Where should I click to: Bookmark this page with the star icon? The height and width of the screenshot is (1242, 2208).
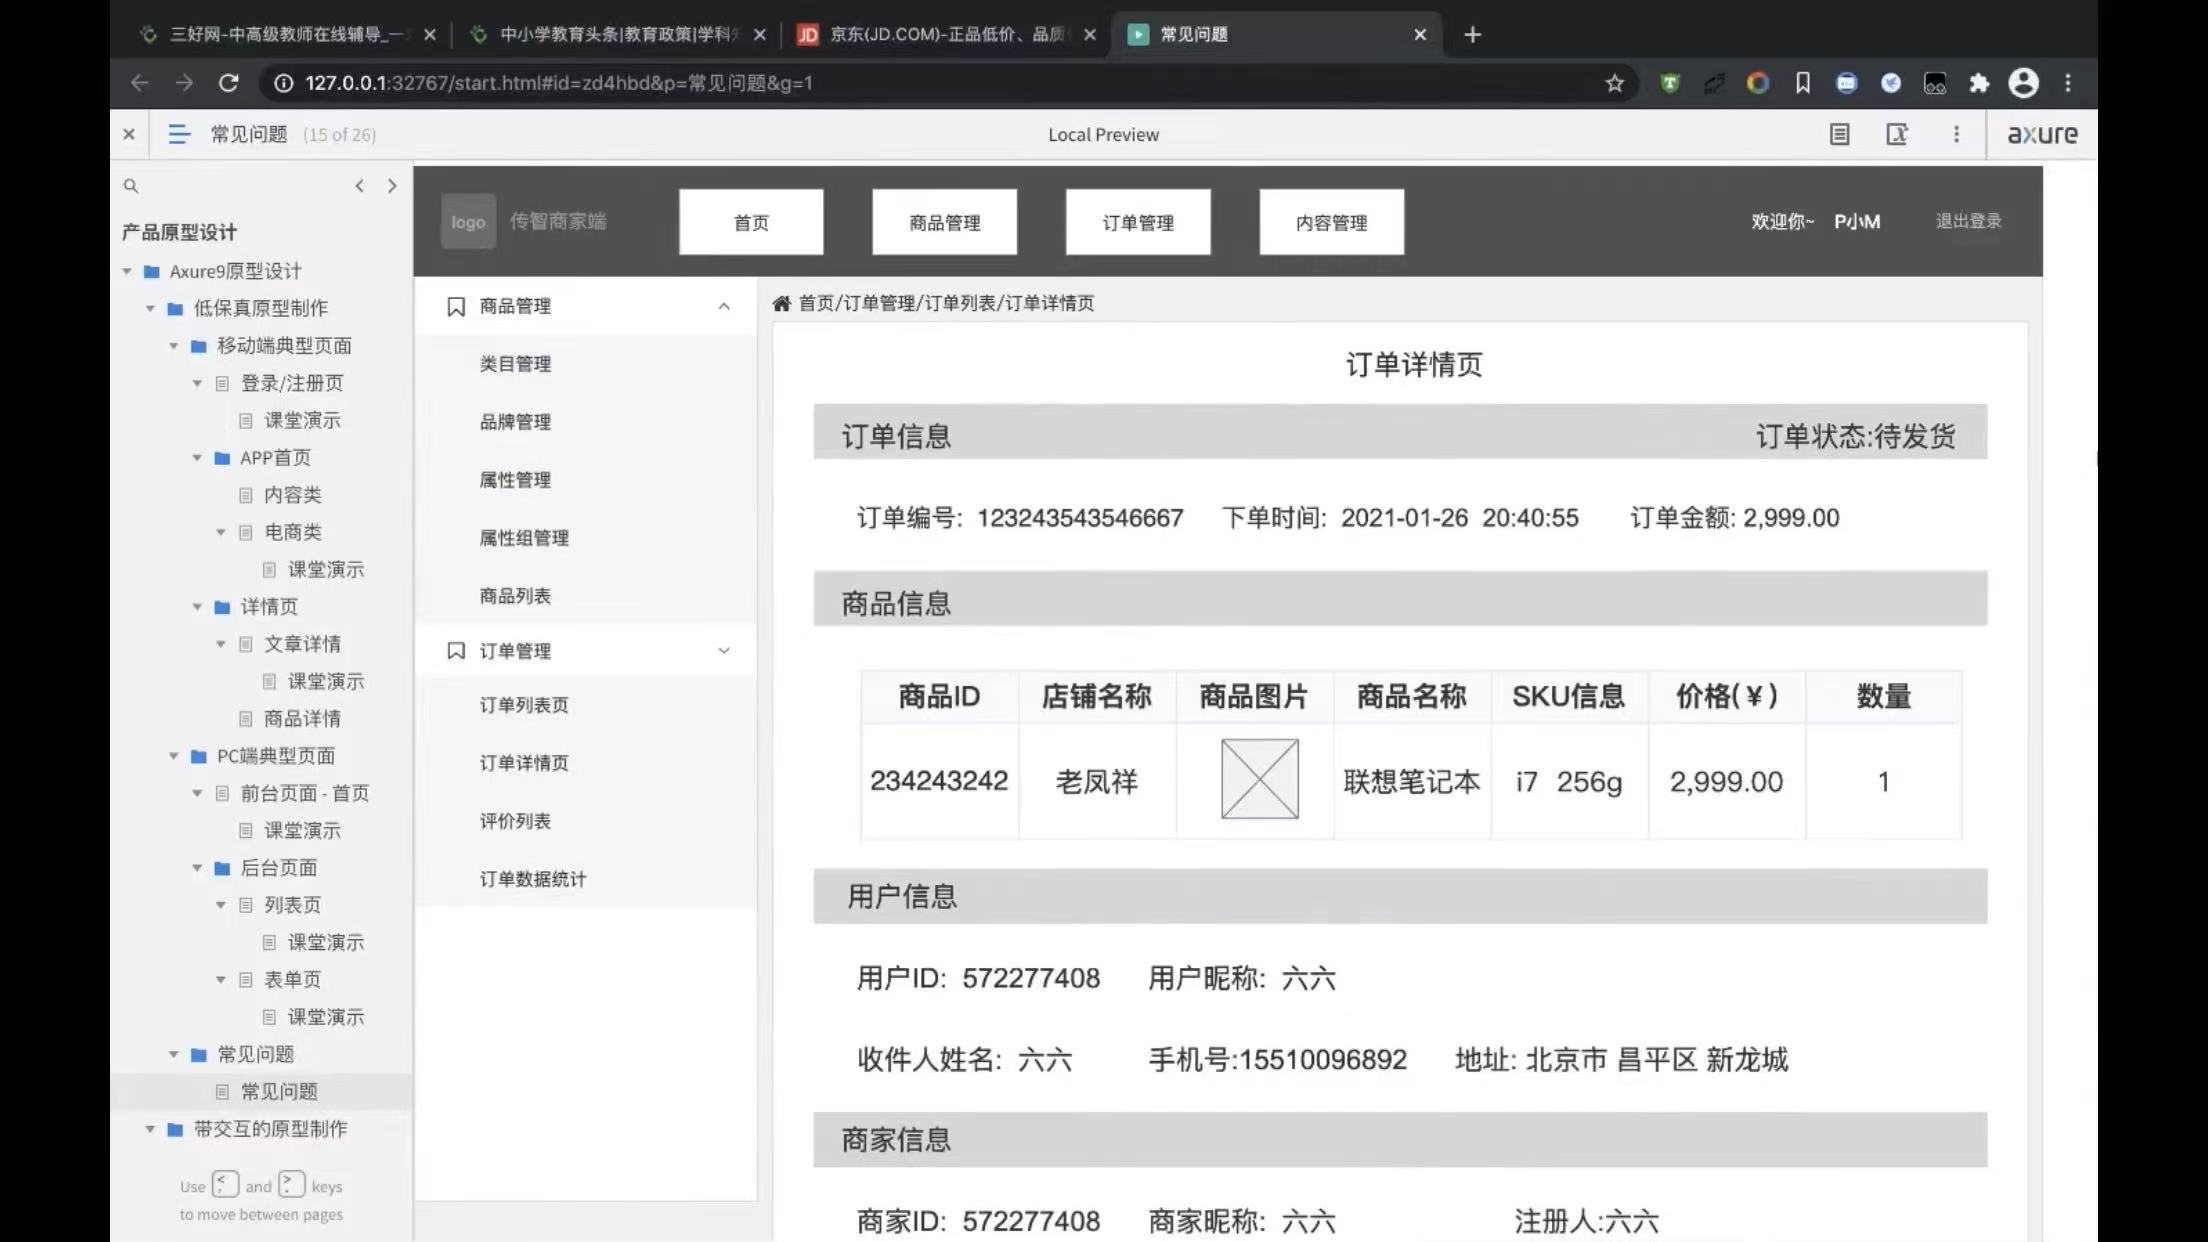coord(1614,83)
